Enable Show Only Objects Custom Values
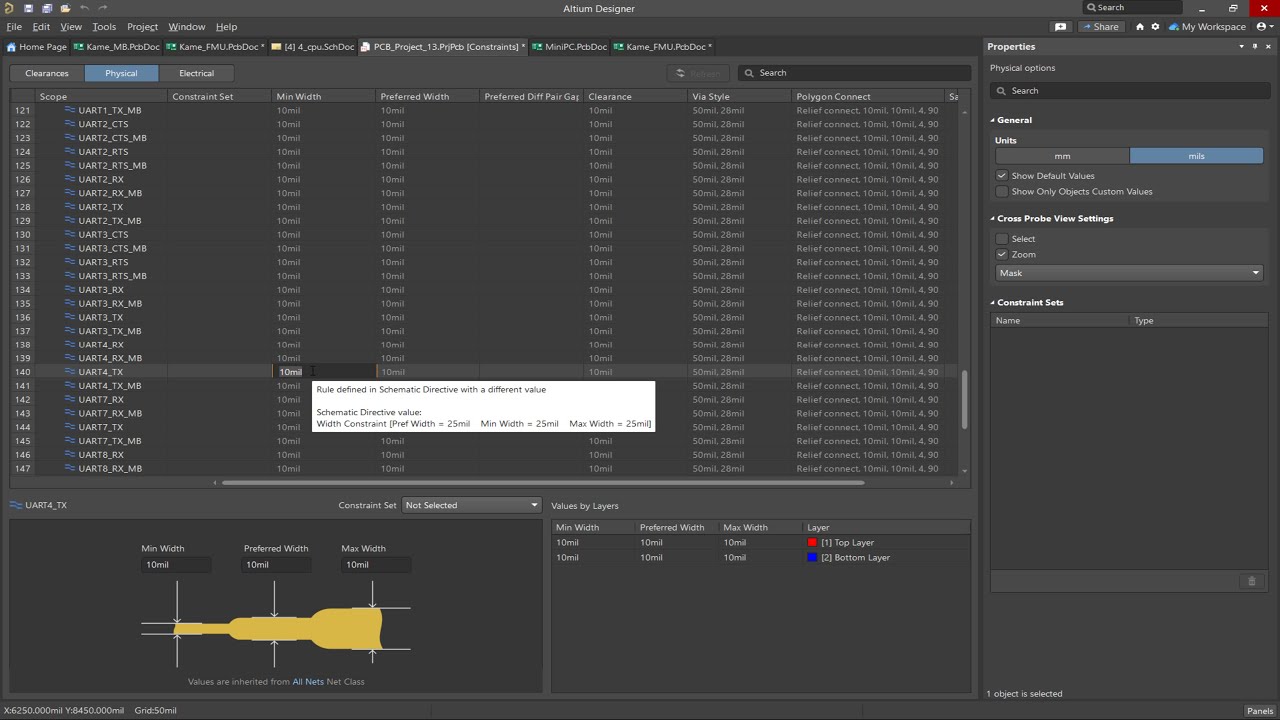 tap(1002, 192)
